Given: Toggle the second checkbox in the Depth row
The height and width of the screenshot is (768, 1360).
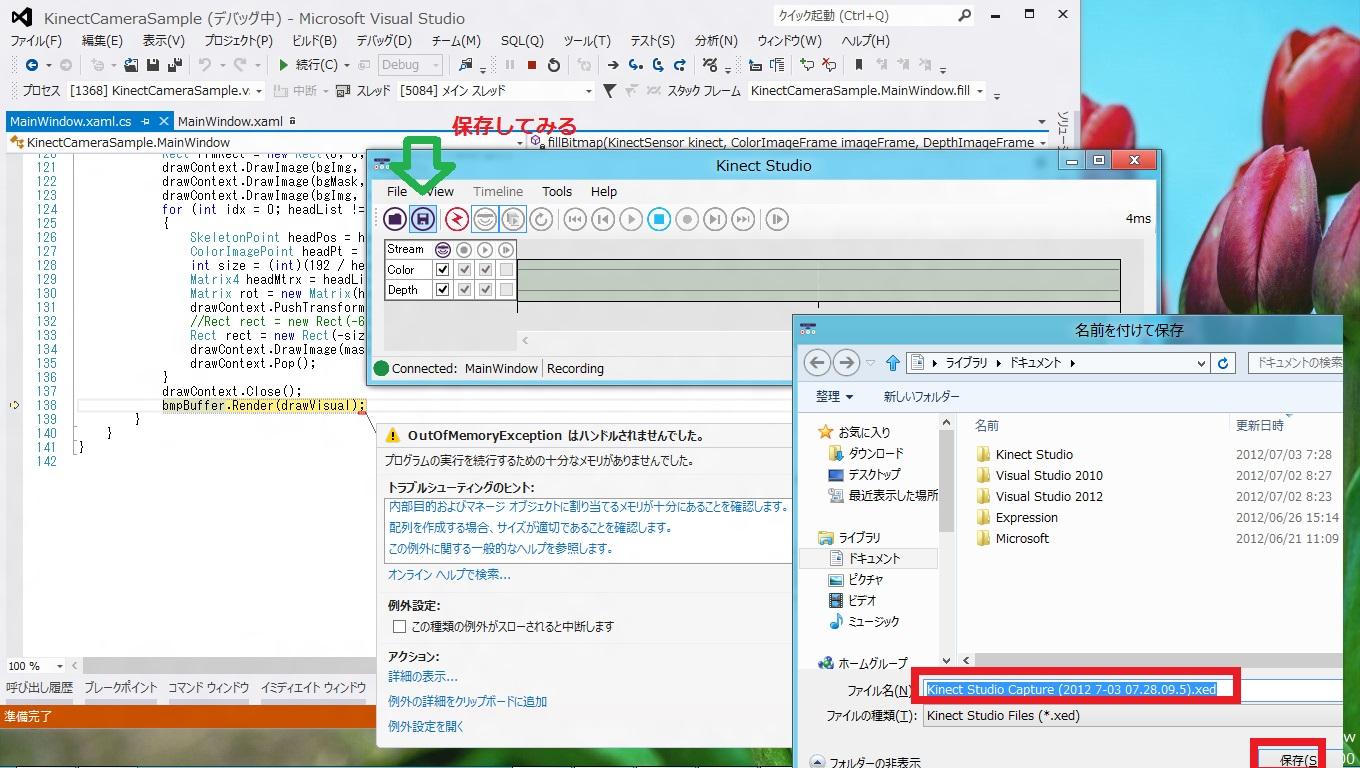Looking at the screenshot, I should (x=464, y=290).
